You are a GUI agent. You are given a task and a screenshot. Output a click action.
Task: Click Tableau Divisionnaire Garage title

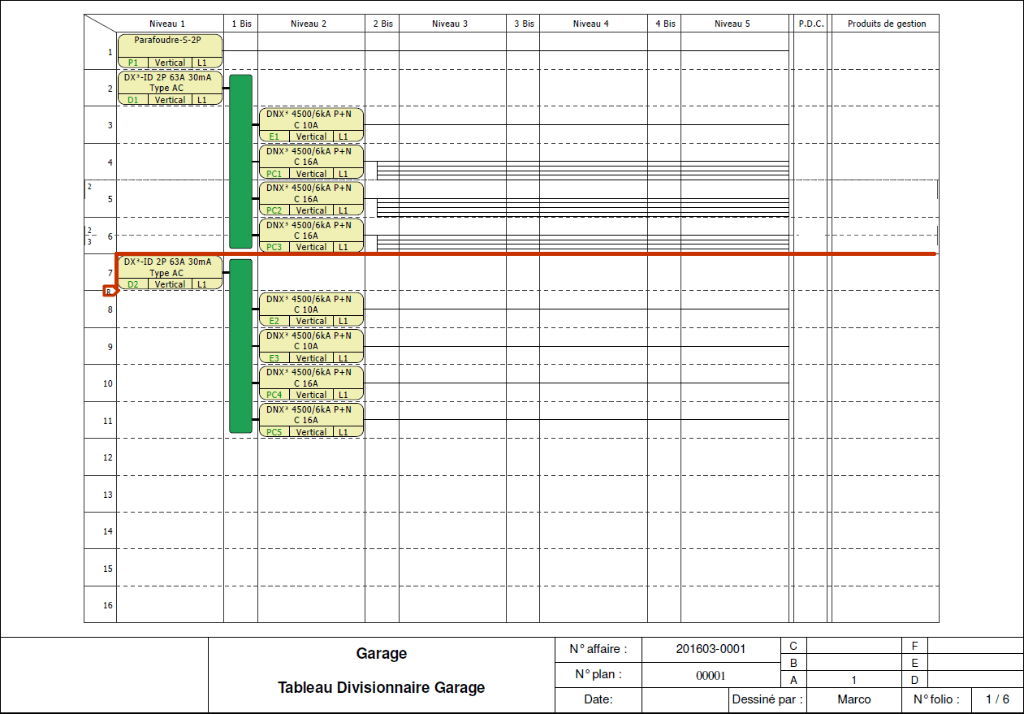coord(381,687)
